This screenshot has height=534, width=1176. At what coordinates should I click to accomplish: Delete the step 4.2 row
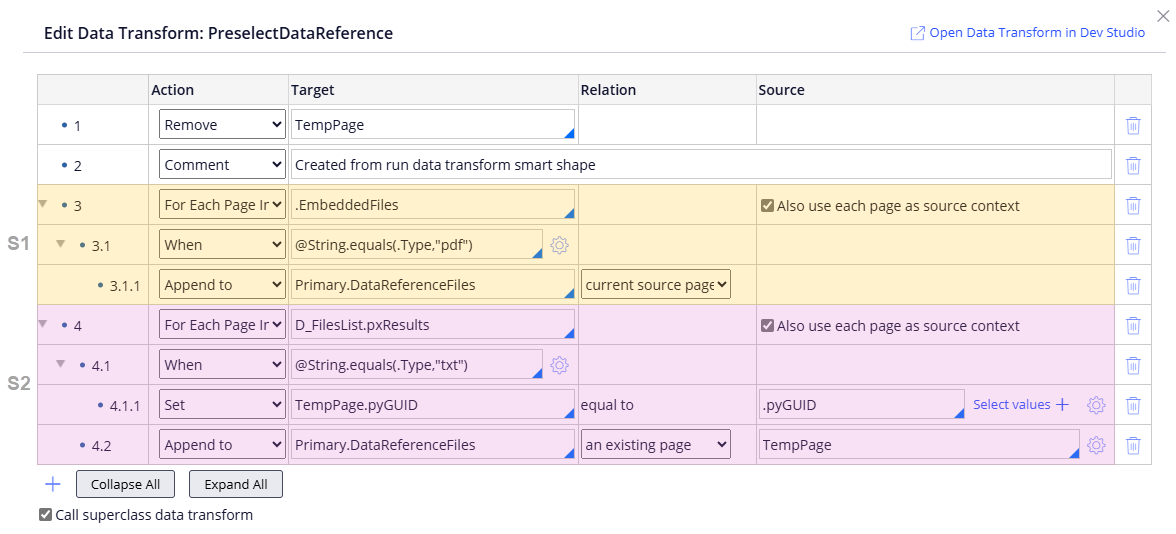click(1133, 445)
